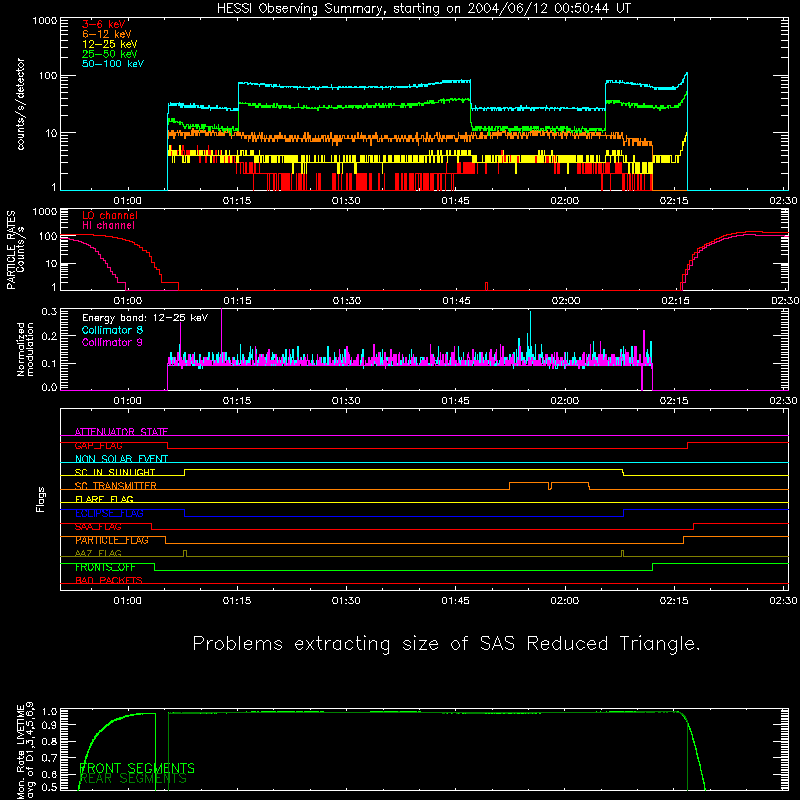Click the 01:00 time tick under the top panel
The width and height of the screenshot is (800, 800).
click(127, 201)
